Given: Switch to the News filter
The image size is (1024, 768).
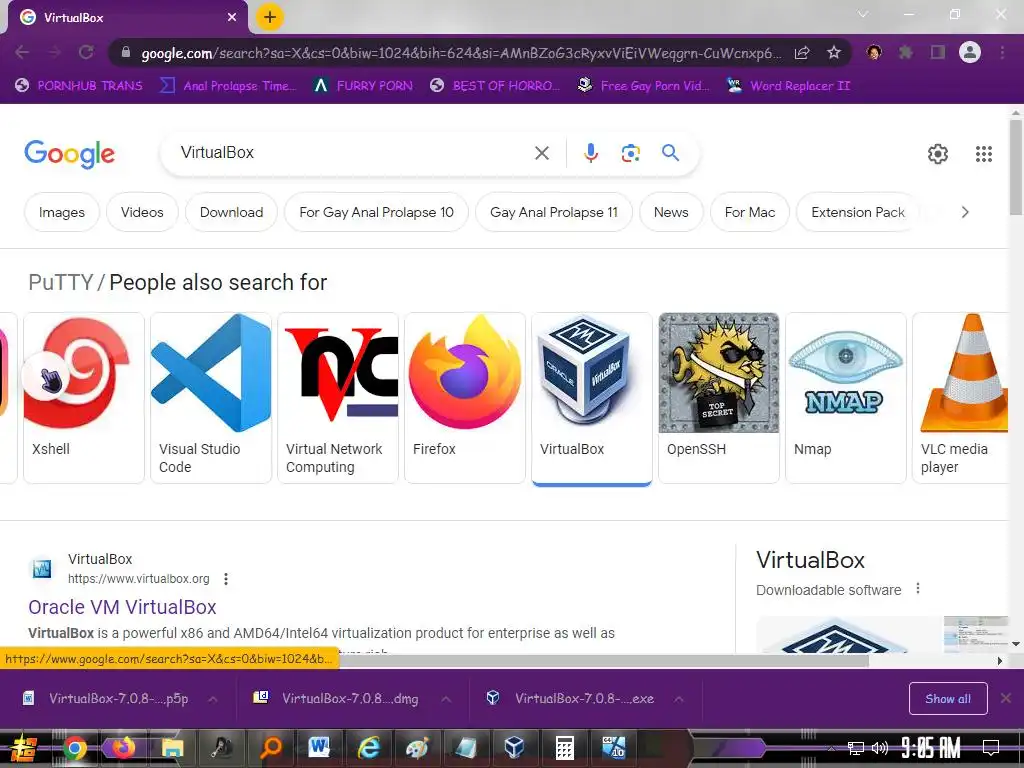Looking at the screenshot, I should 671,212.
